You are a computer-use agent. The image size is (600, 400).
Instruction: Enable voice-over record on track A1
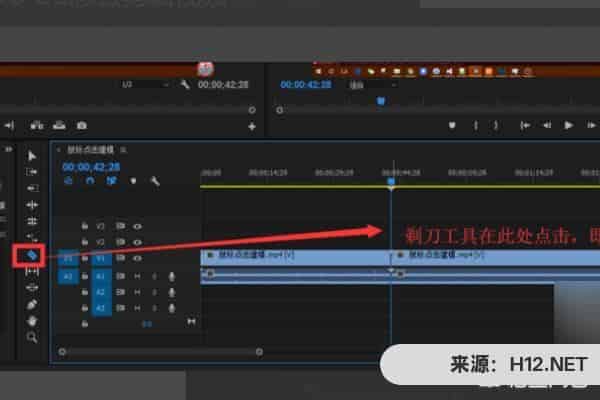click(172, 276)
